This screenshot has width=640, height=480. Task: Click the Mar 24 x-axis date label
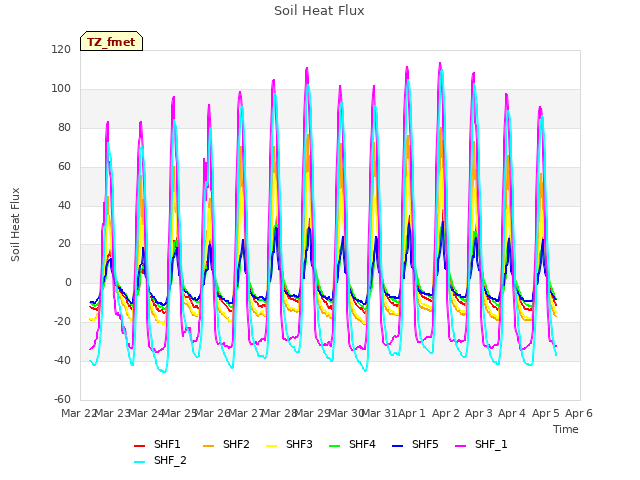tap(145, 413)
